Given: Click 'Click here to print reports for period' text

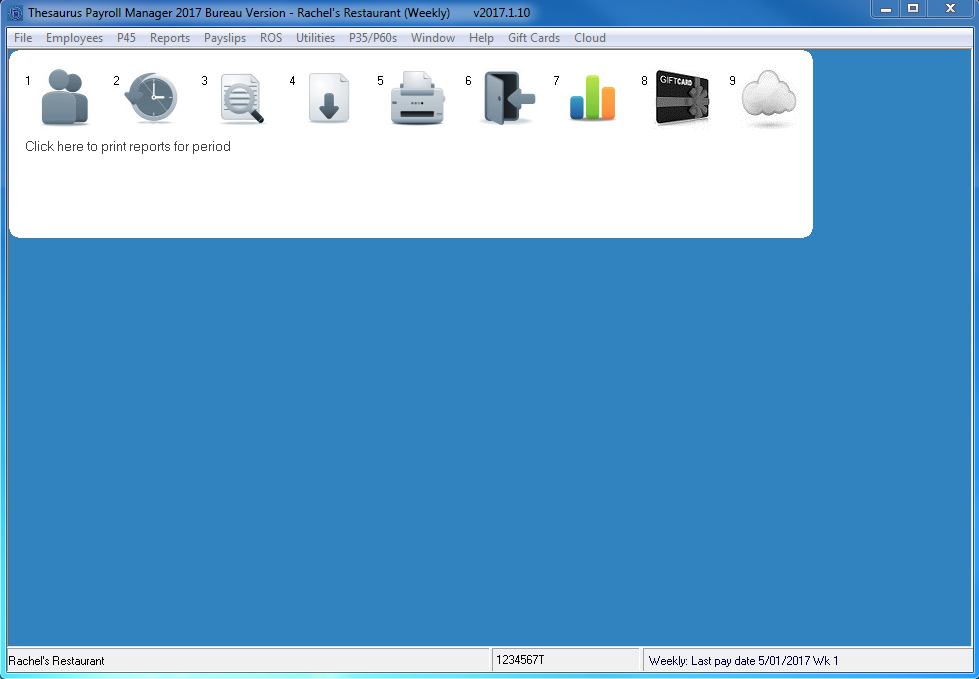Looking at the screenshot, I should 128,147.
